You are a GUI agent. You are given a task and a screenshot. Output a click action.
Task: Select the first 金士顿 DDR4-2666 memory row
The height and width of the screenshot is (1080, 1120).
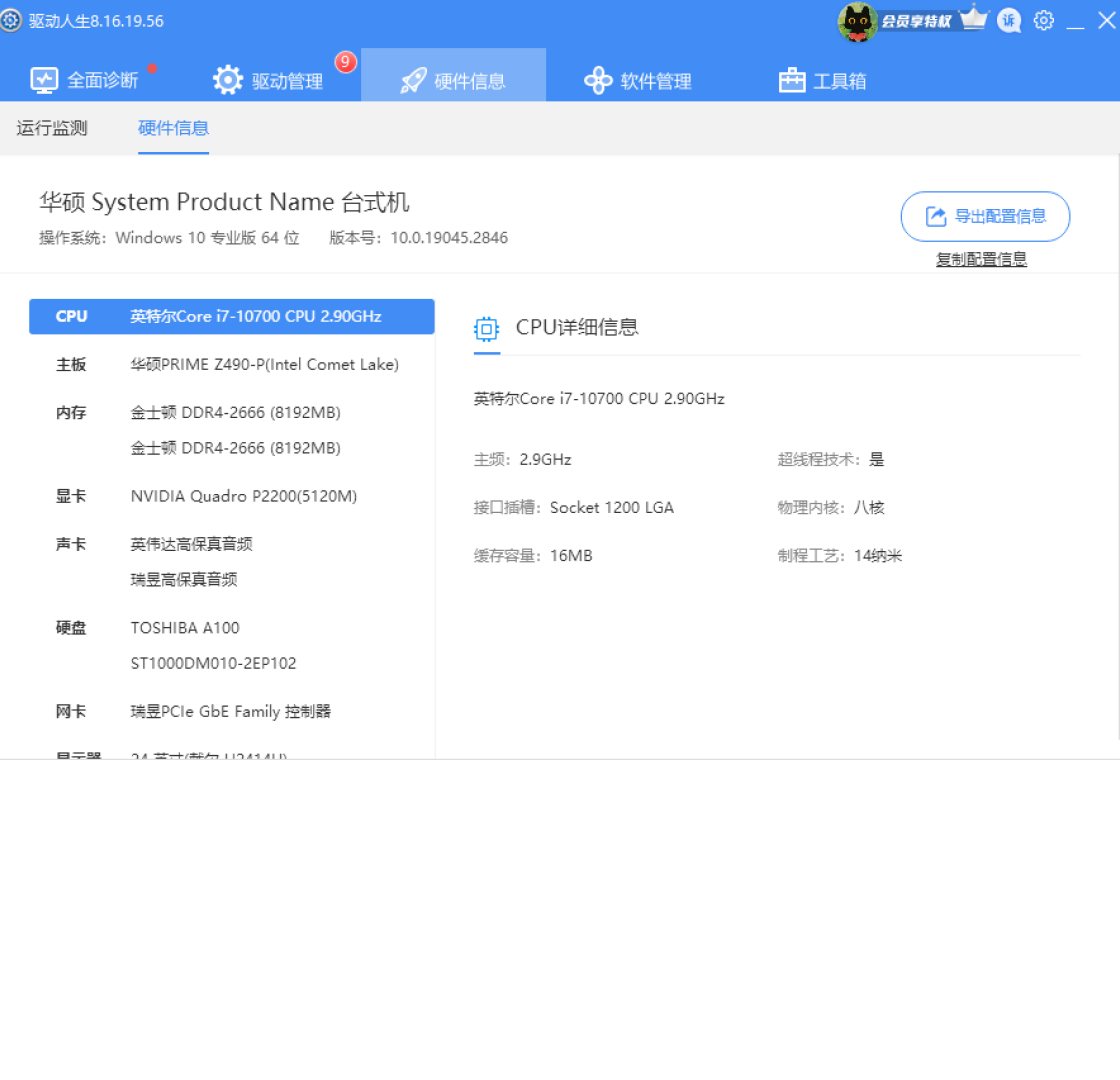(235, 412)
